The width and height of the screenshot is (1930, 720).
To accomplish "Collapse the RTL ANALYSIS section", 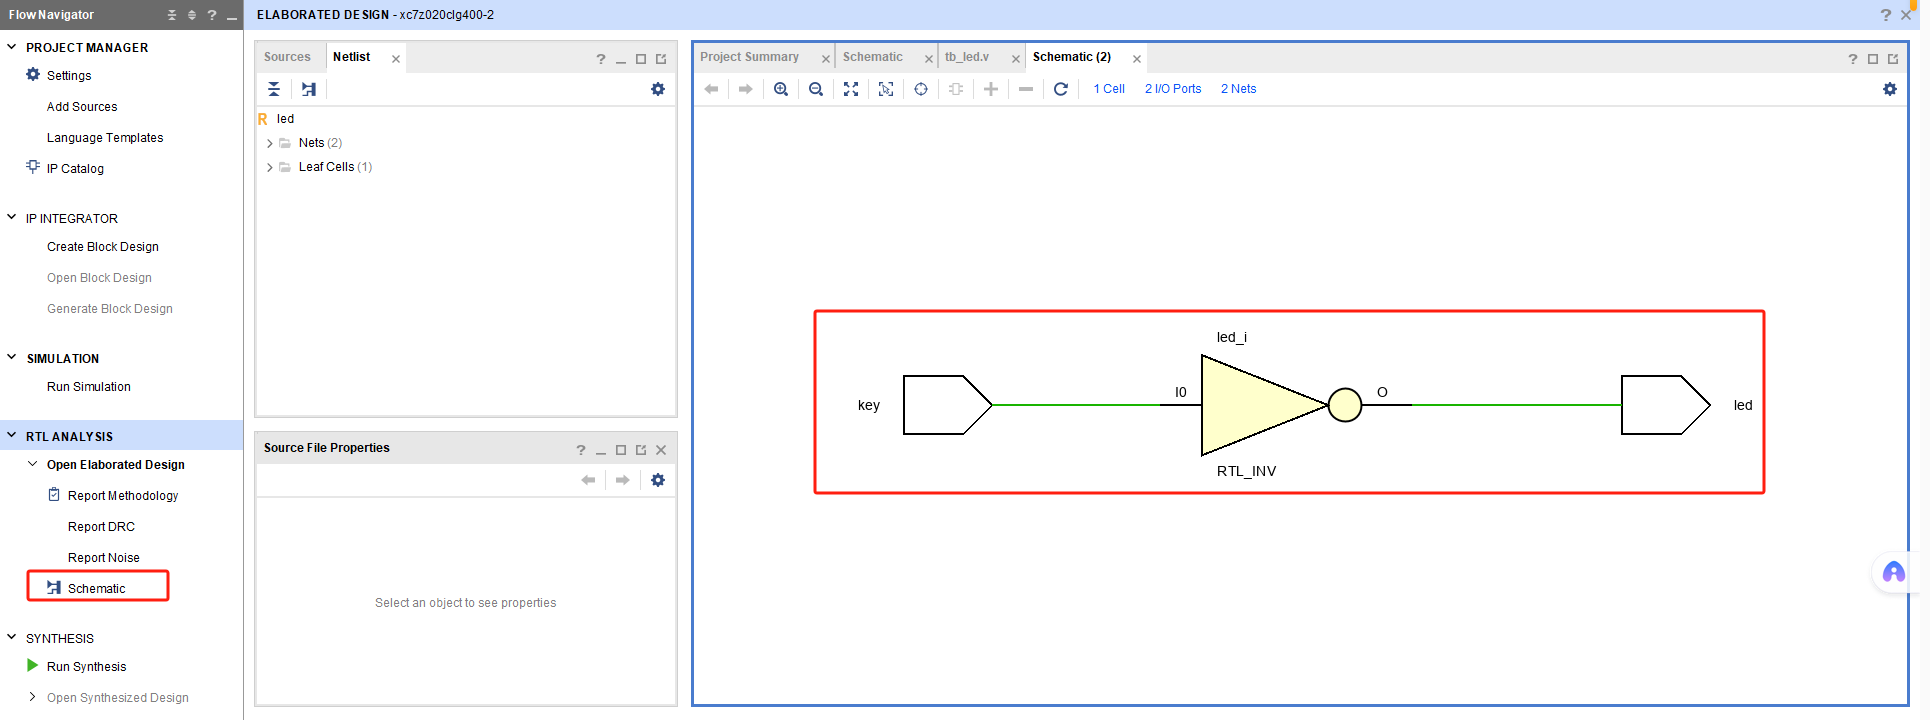I will (12, 436).
